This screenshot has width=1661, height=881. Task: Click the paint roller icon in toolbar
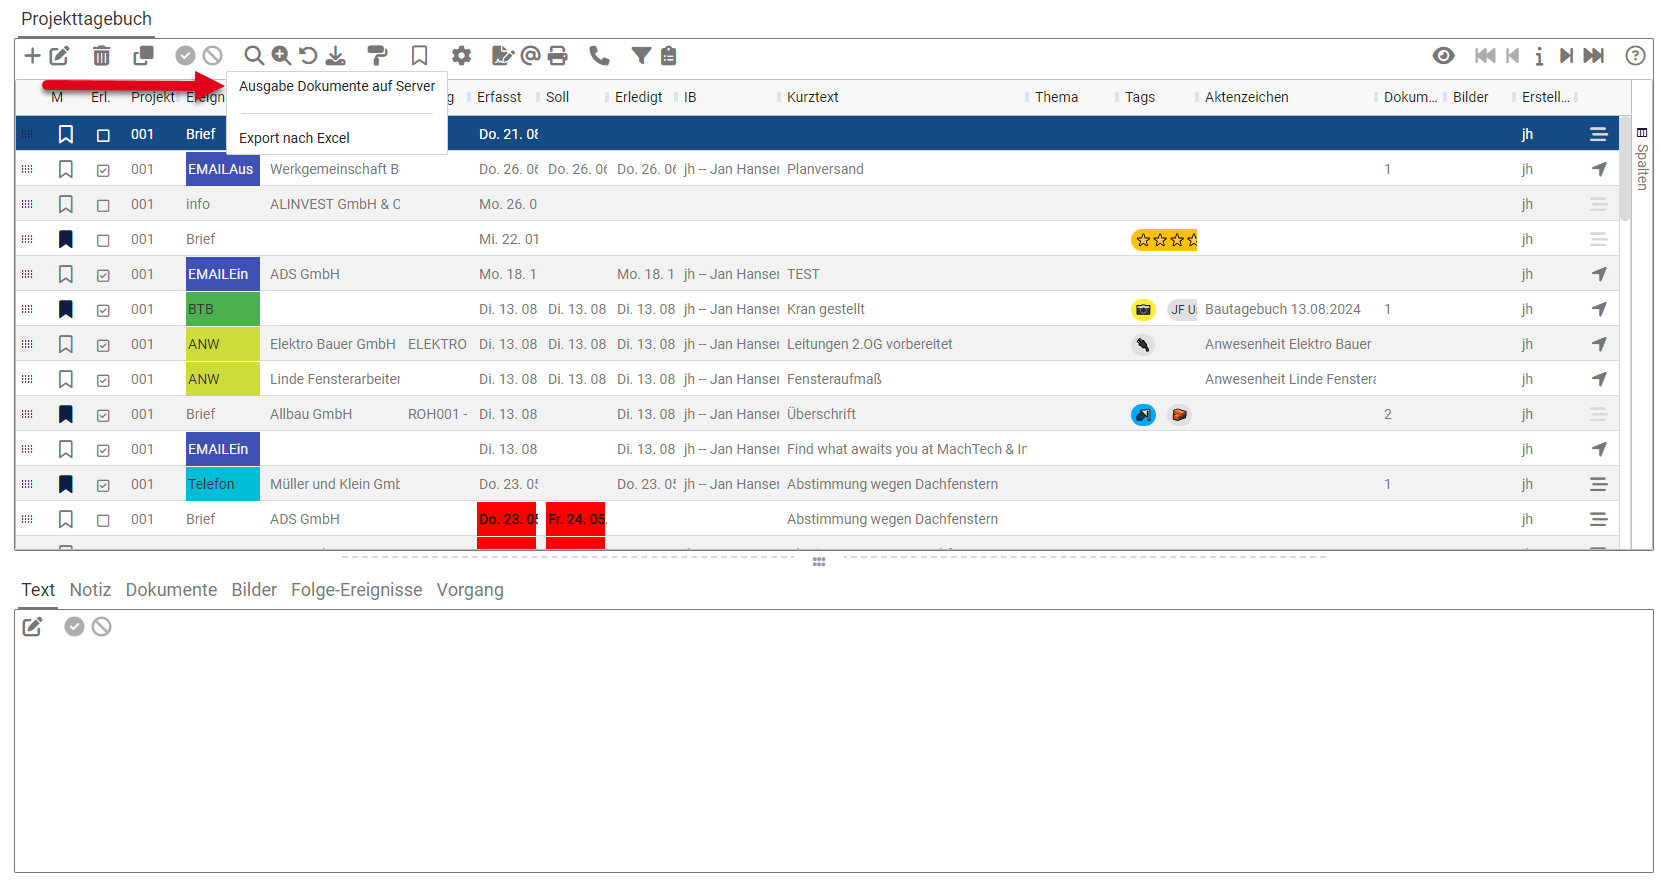click(377, 56)
